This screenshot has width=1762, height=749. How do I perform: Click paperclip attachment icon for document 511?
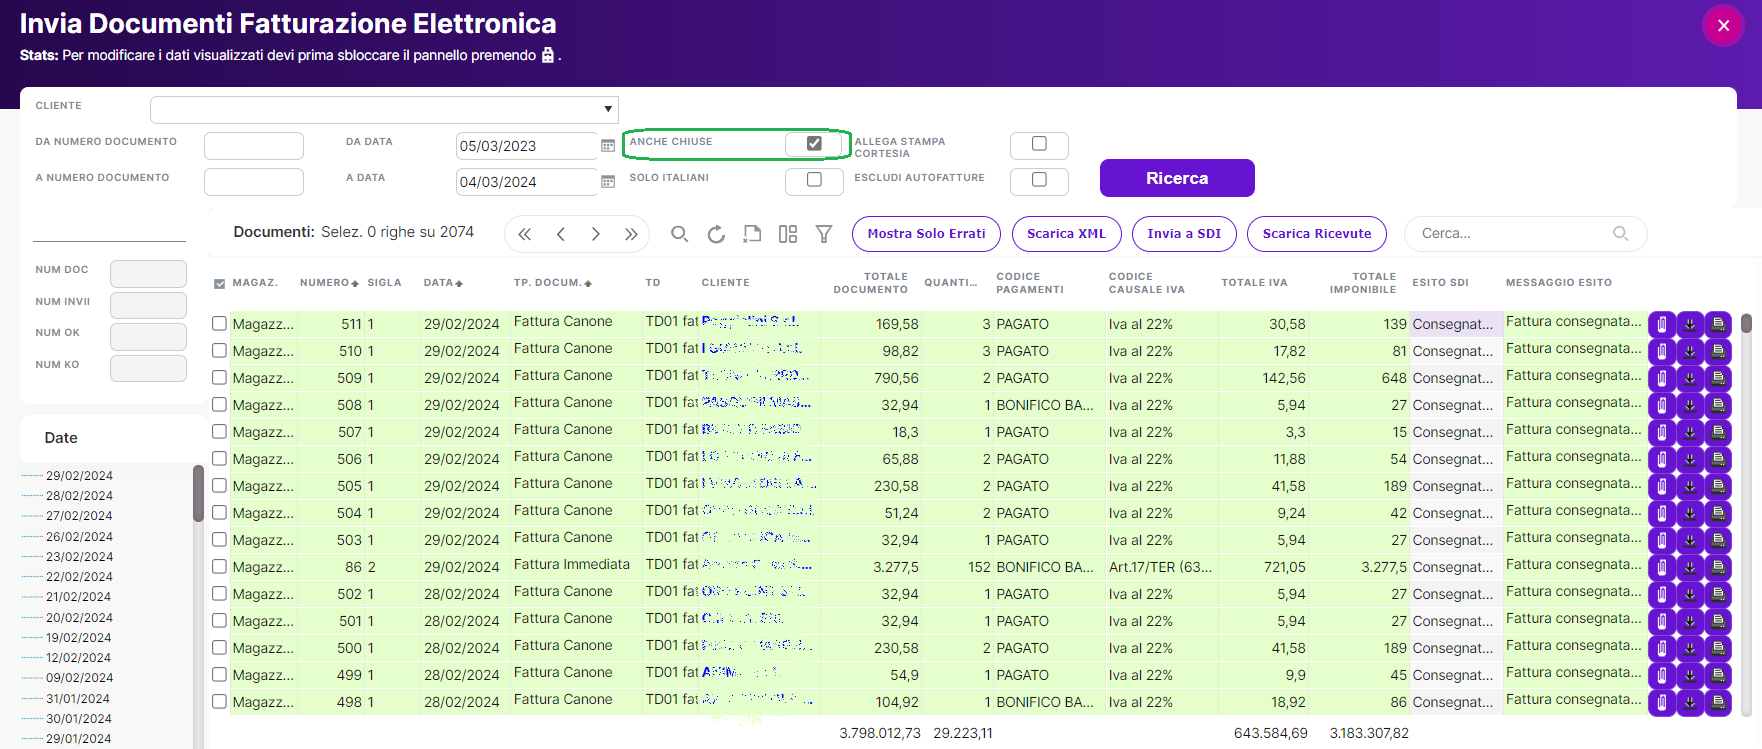click(x=1661, y=324)
